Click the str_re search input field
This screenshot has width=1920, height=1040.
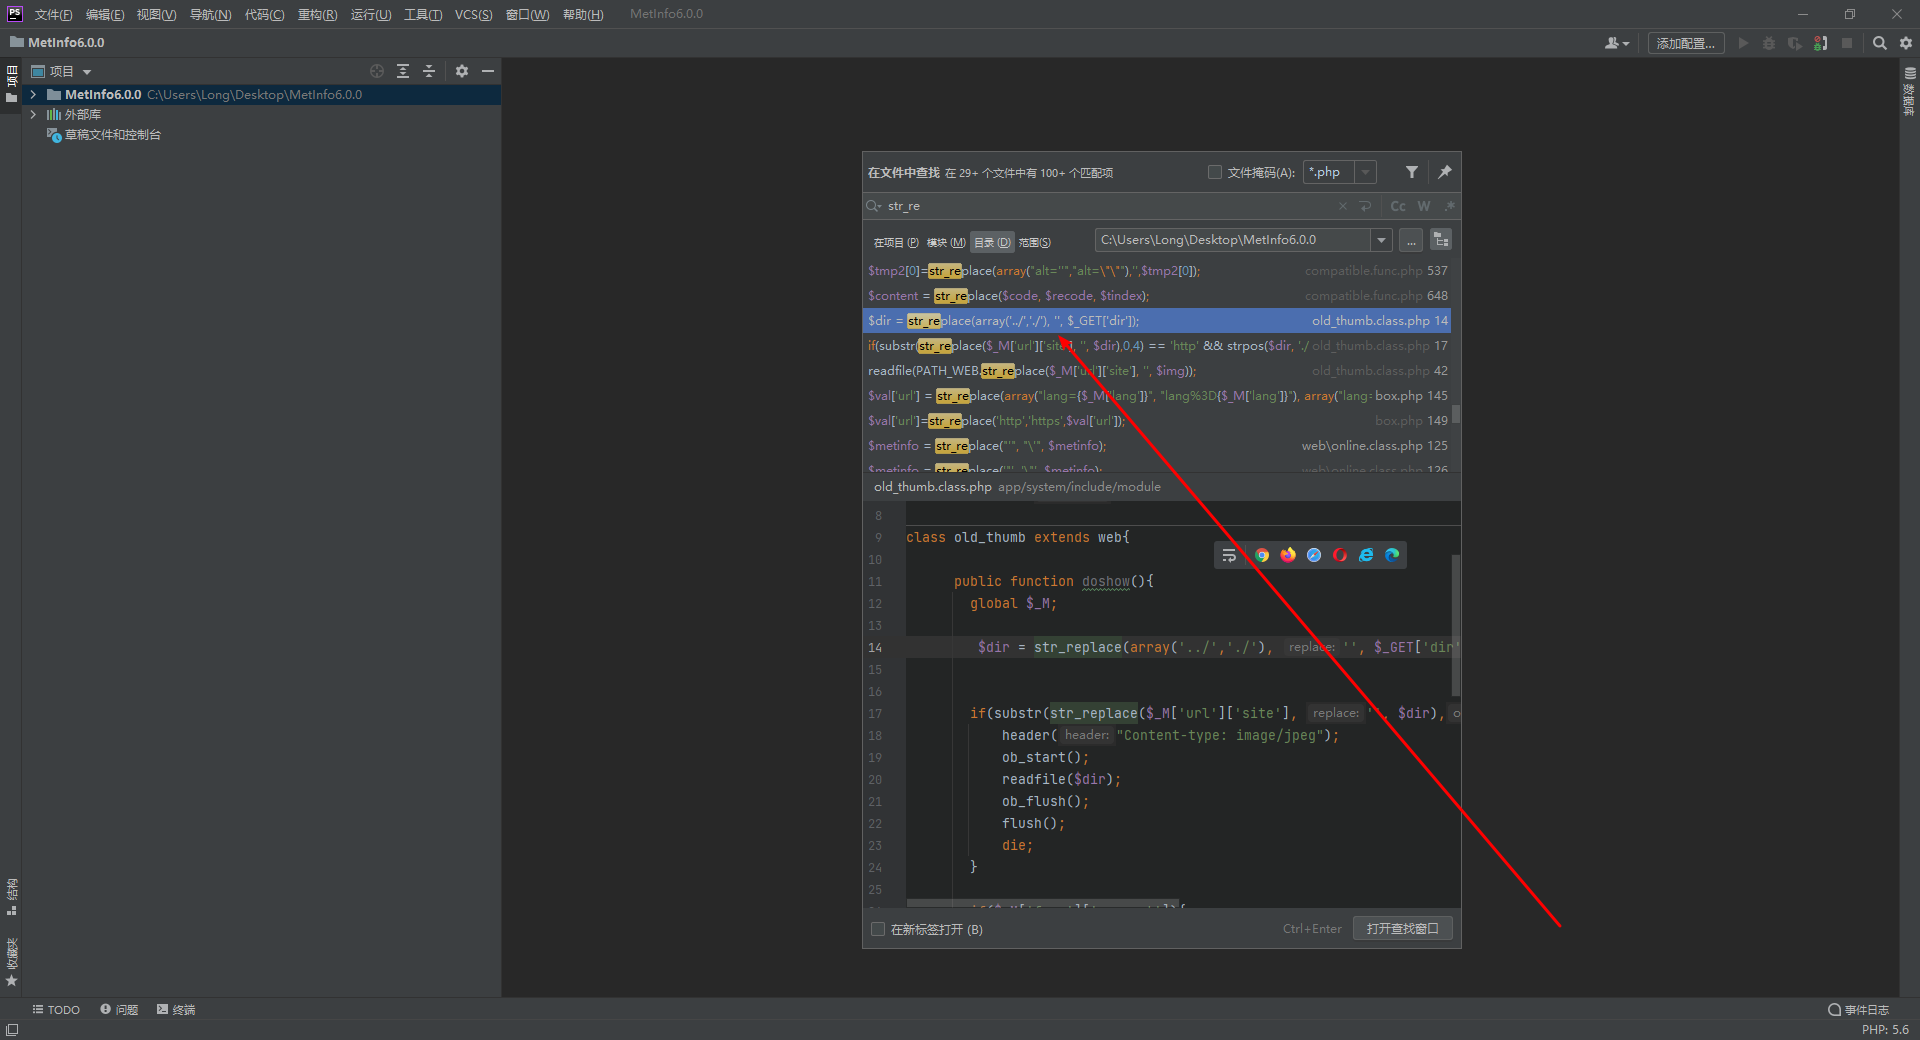point(1108,206)
